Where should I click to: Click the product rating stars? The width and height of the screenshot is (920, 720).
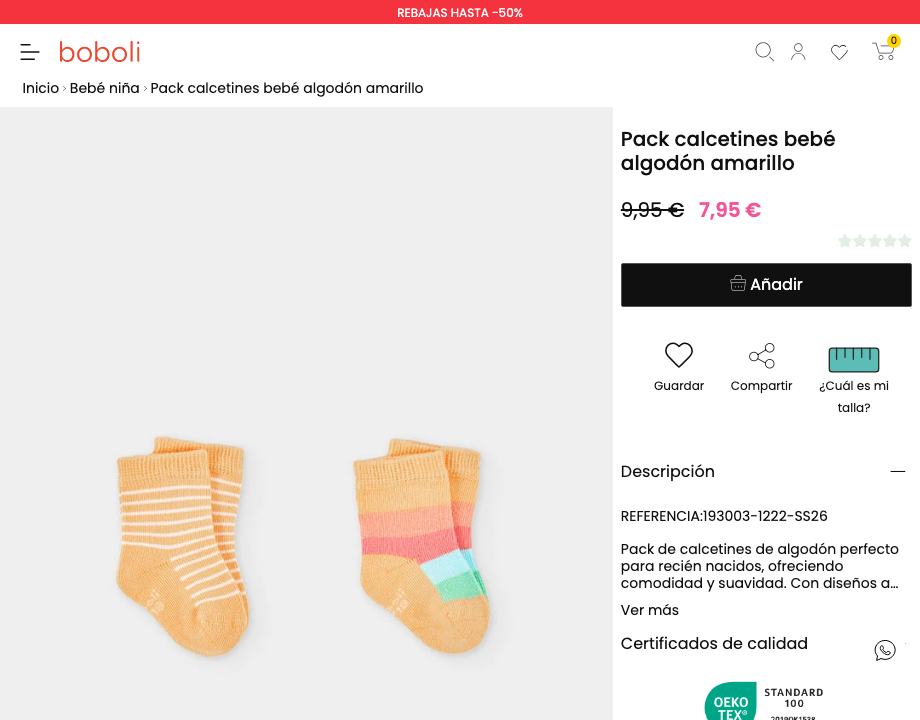875,241
